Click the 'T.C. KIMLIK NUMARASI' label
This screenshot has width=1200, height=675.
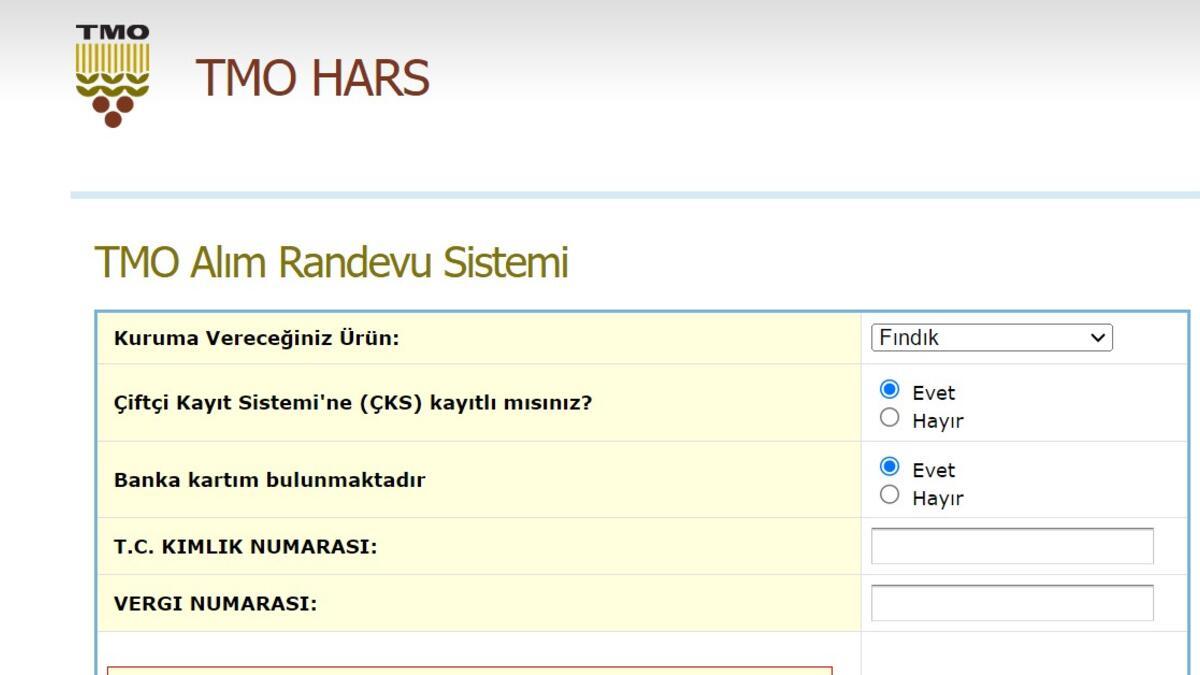click(245, 547)
